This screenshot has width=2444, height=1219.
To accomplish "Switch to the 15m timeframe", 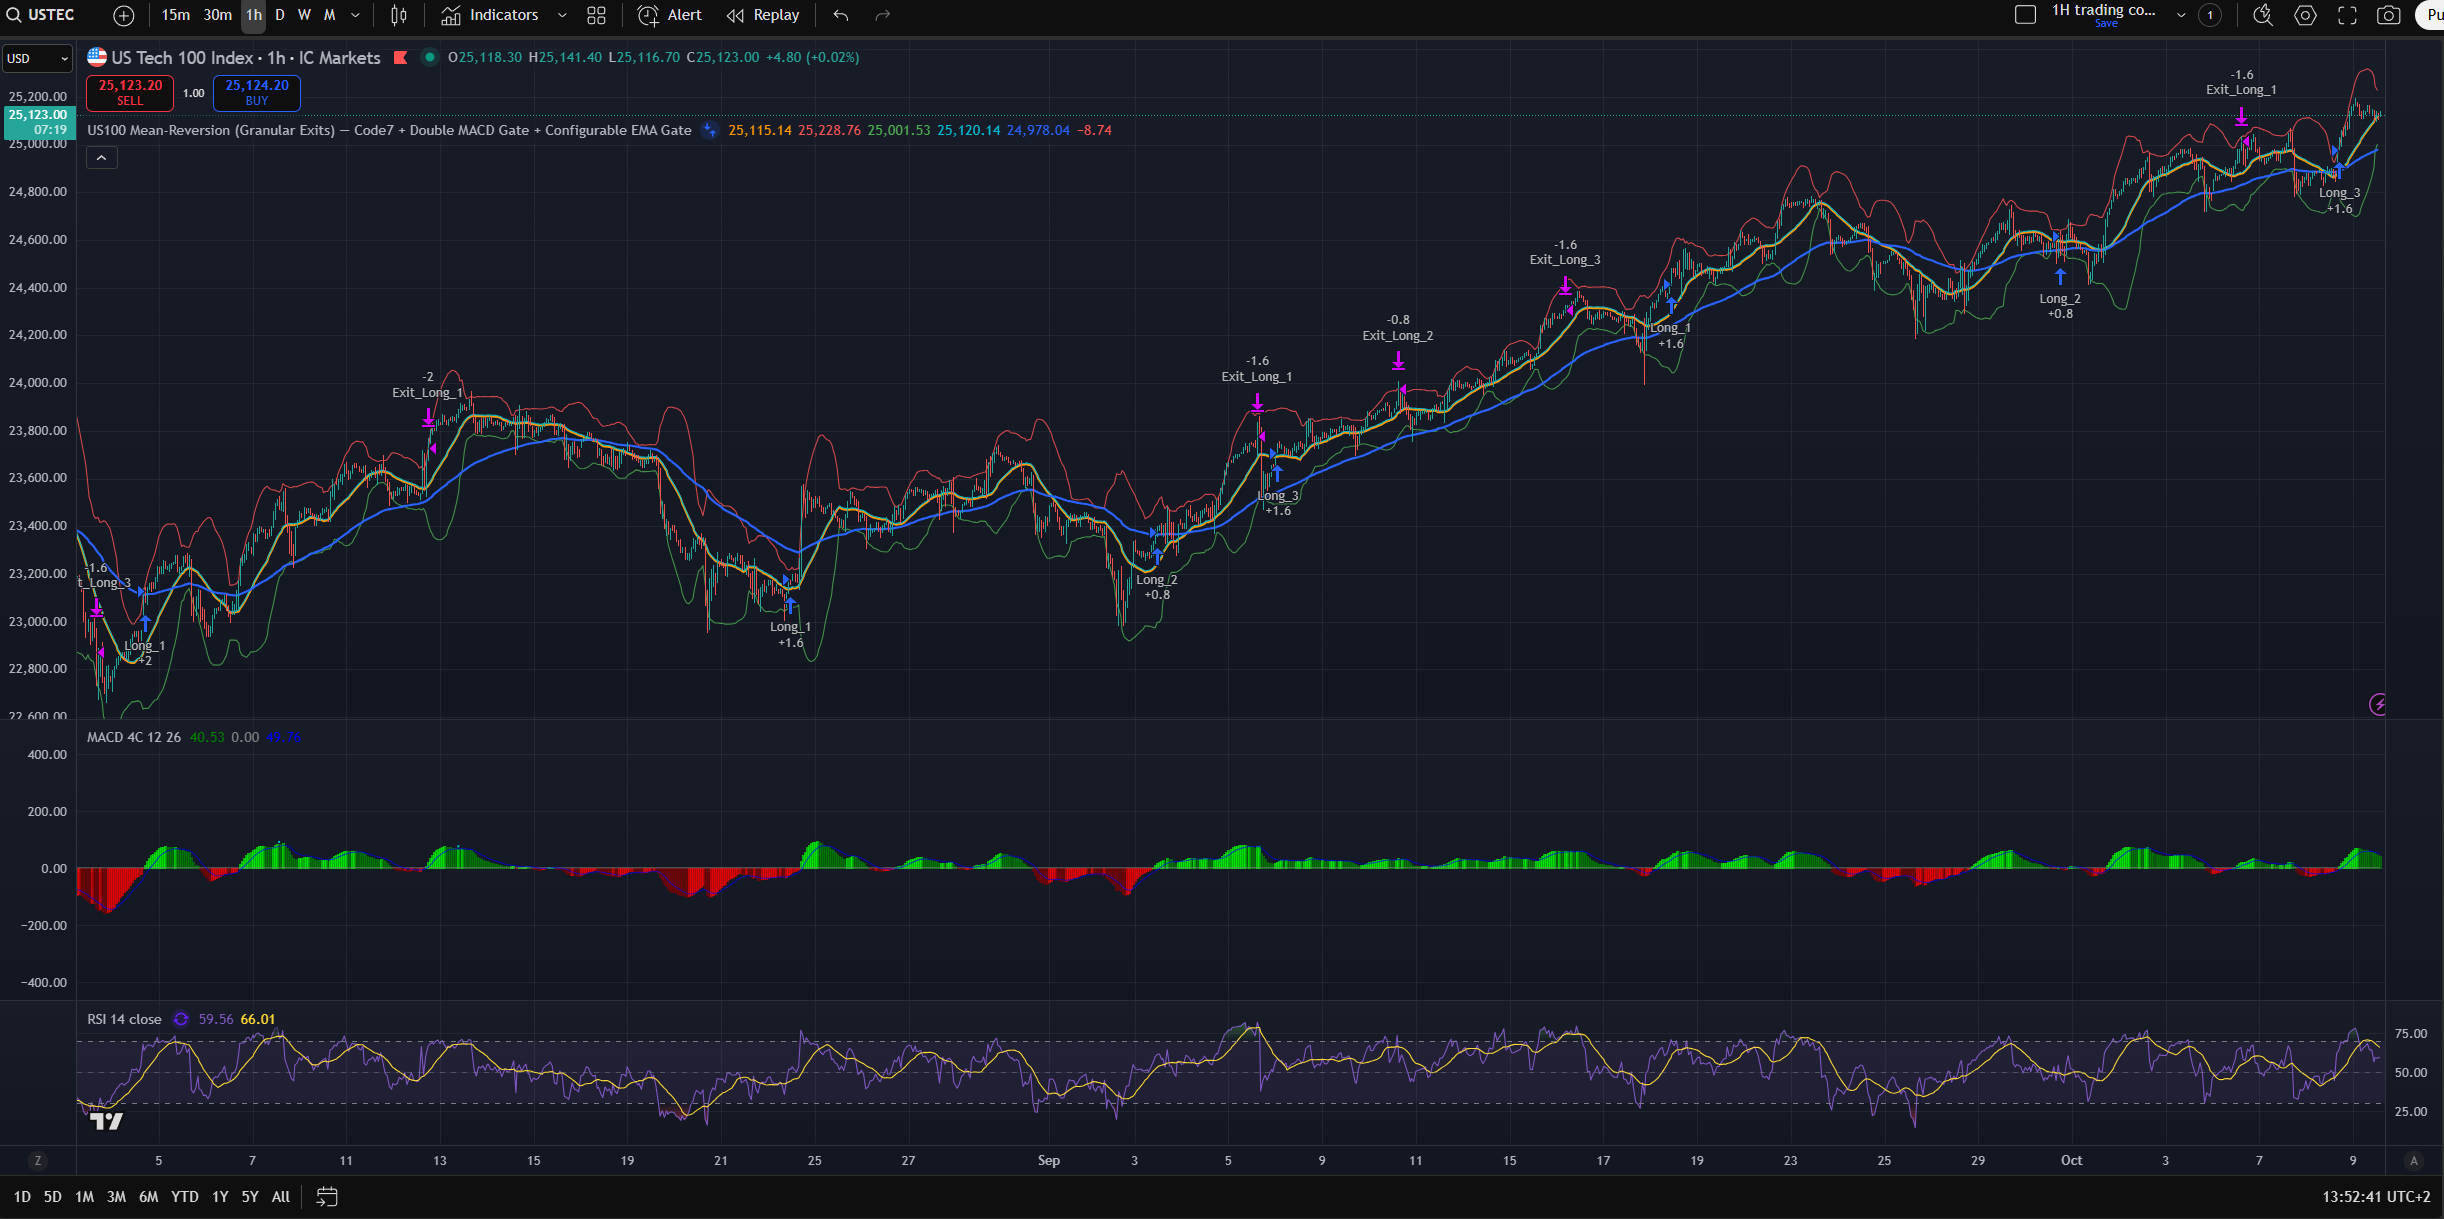I will (x=175, y=15).
